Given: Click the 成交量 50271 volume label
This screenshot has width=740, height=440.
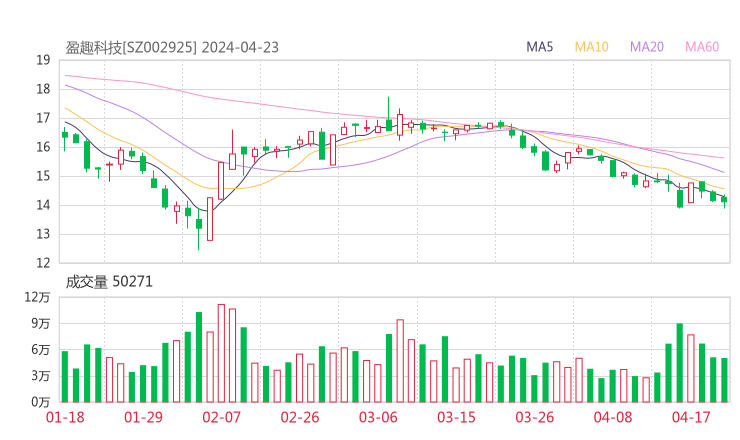Looking at the screenshot, I should (109, 282).
